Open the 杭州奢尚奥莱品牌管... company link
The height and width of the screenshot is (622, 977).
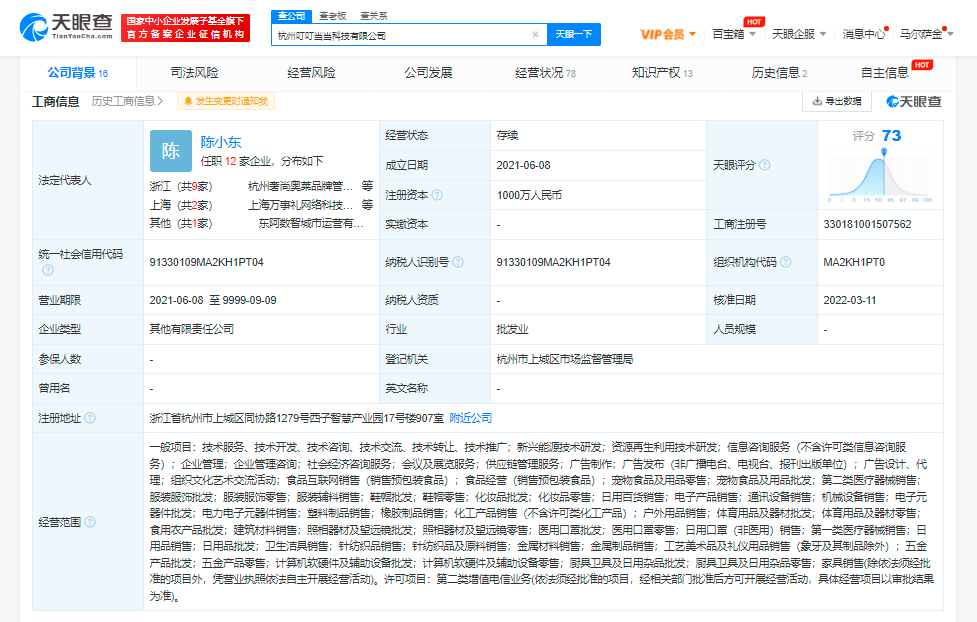300,186
